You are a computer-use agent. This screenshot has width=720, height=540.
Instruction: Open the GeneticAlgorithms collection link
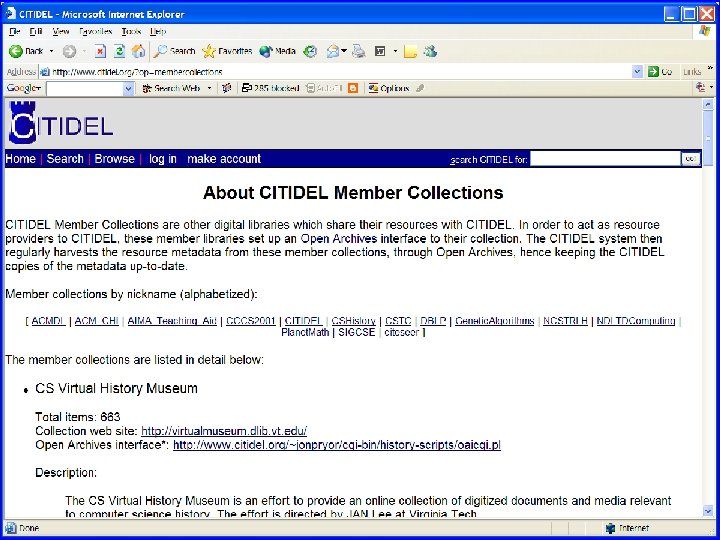click(495, 321)
